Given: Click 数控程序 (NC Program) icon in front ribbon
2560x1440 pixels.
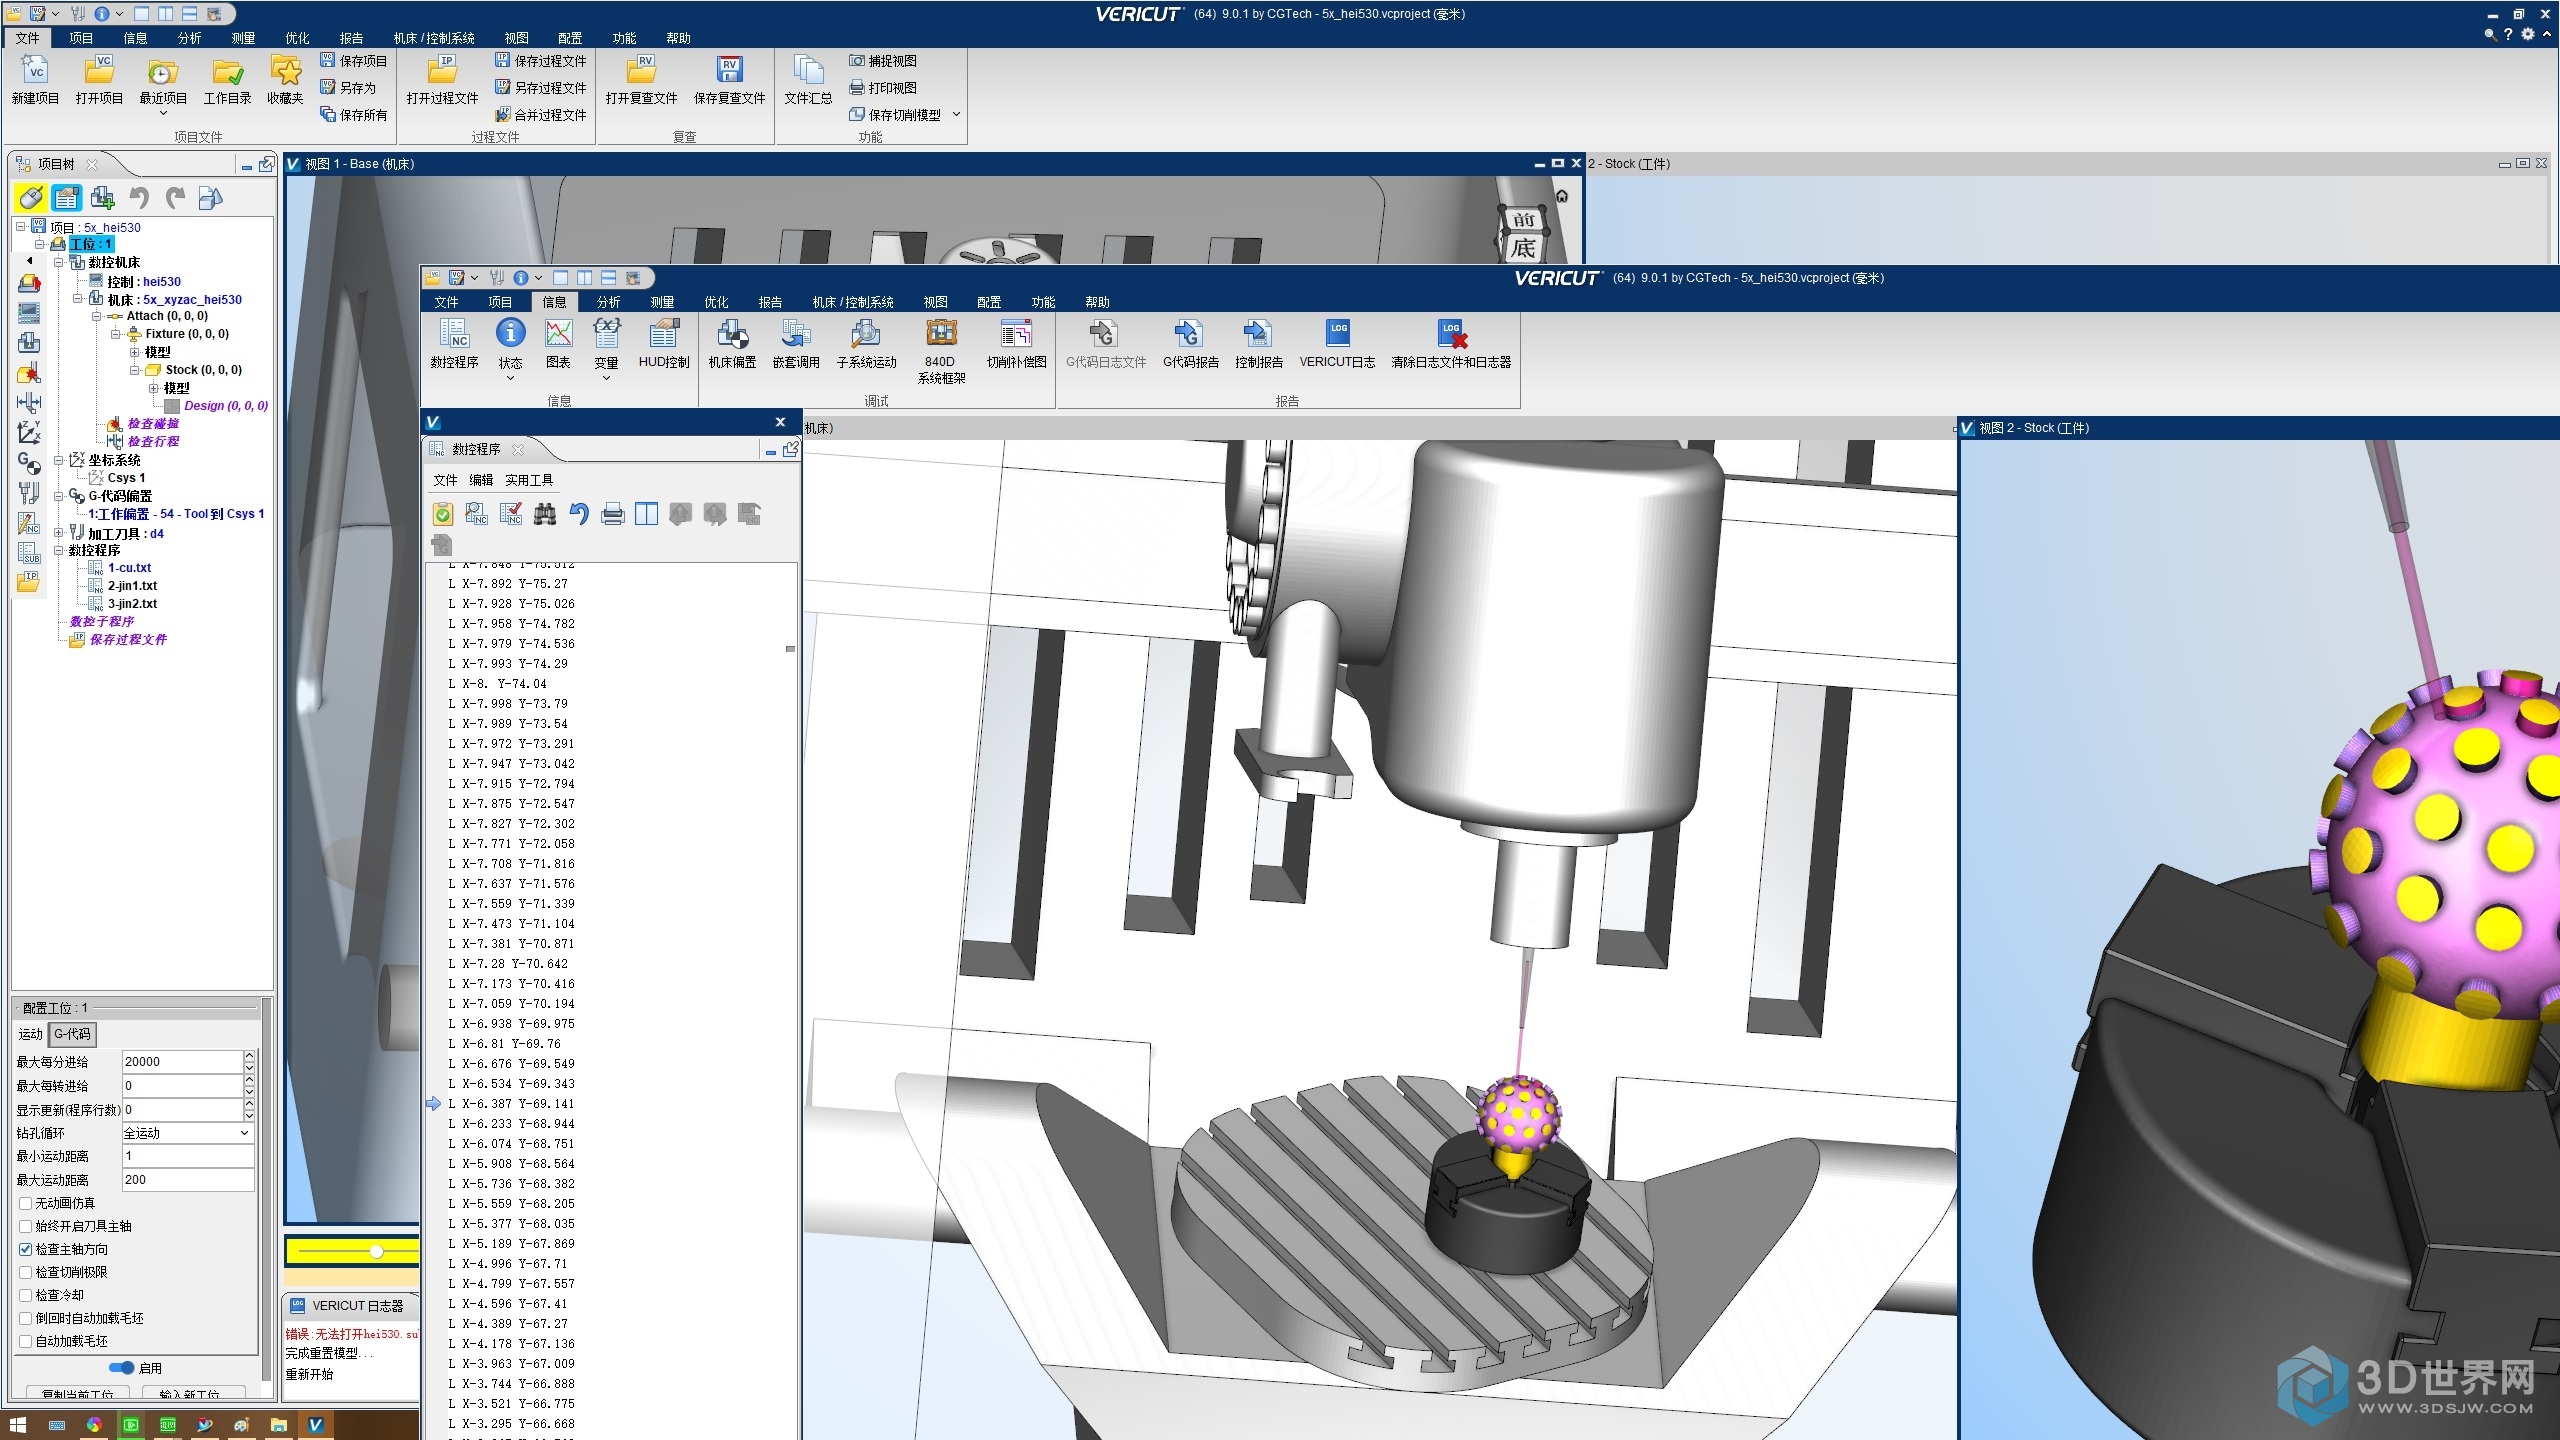Looking at the screenshot, I should pyautogui.click(x=454, y=343).
